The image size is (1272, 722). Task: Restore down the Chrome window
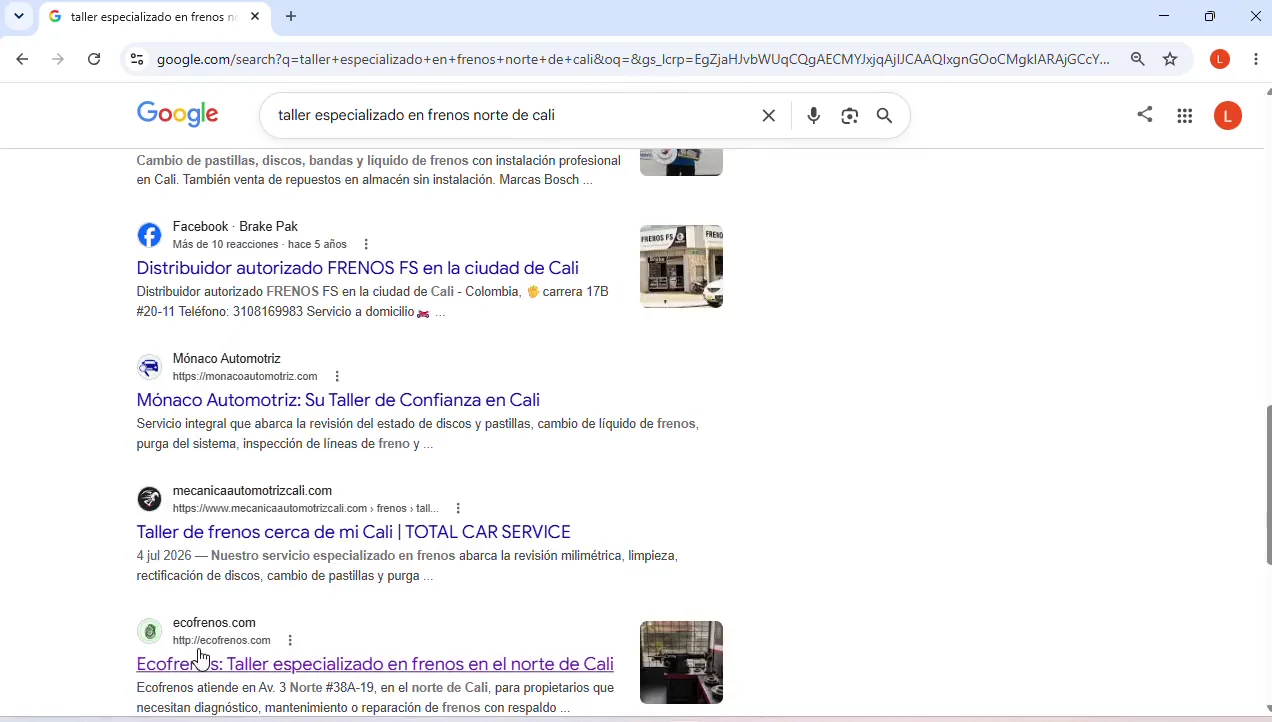(1210, 16)
